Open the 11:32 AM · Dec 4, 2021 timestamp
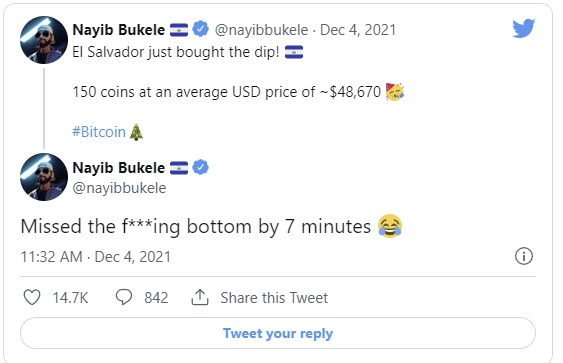Image resolution: width=563 pixels, height=363 pixels. [96, 257]
